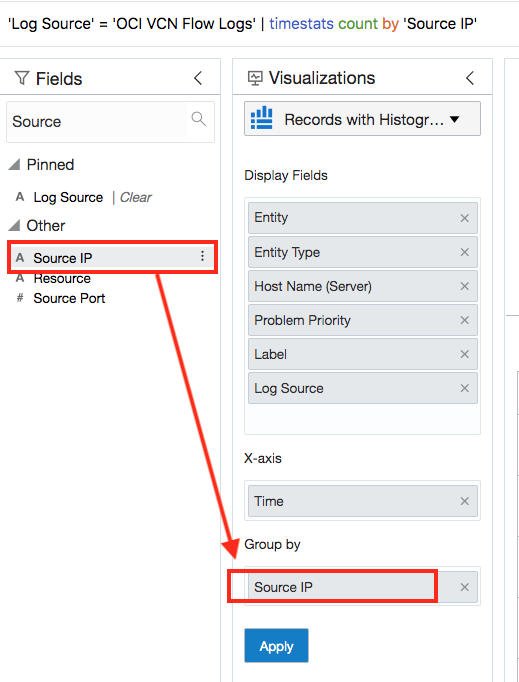Clear the pinned Log Source filter
The image size is (519, 682).
pos(135,197)
